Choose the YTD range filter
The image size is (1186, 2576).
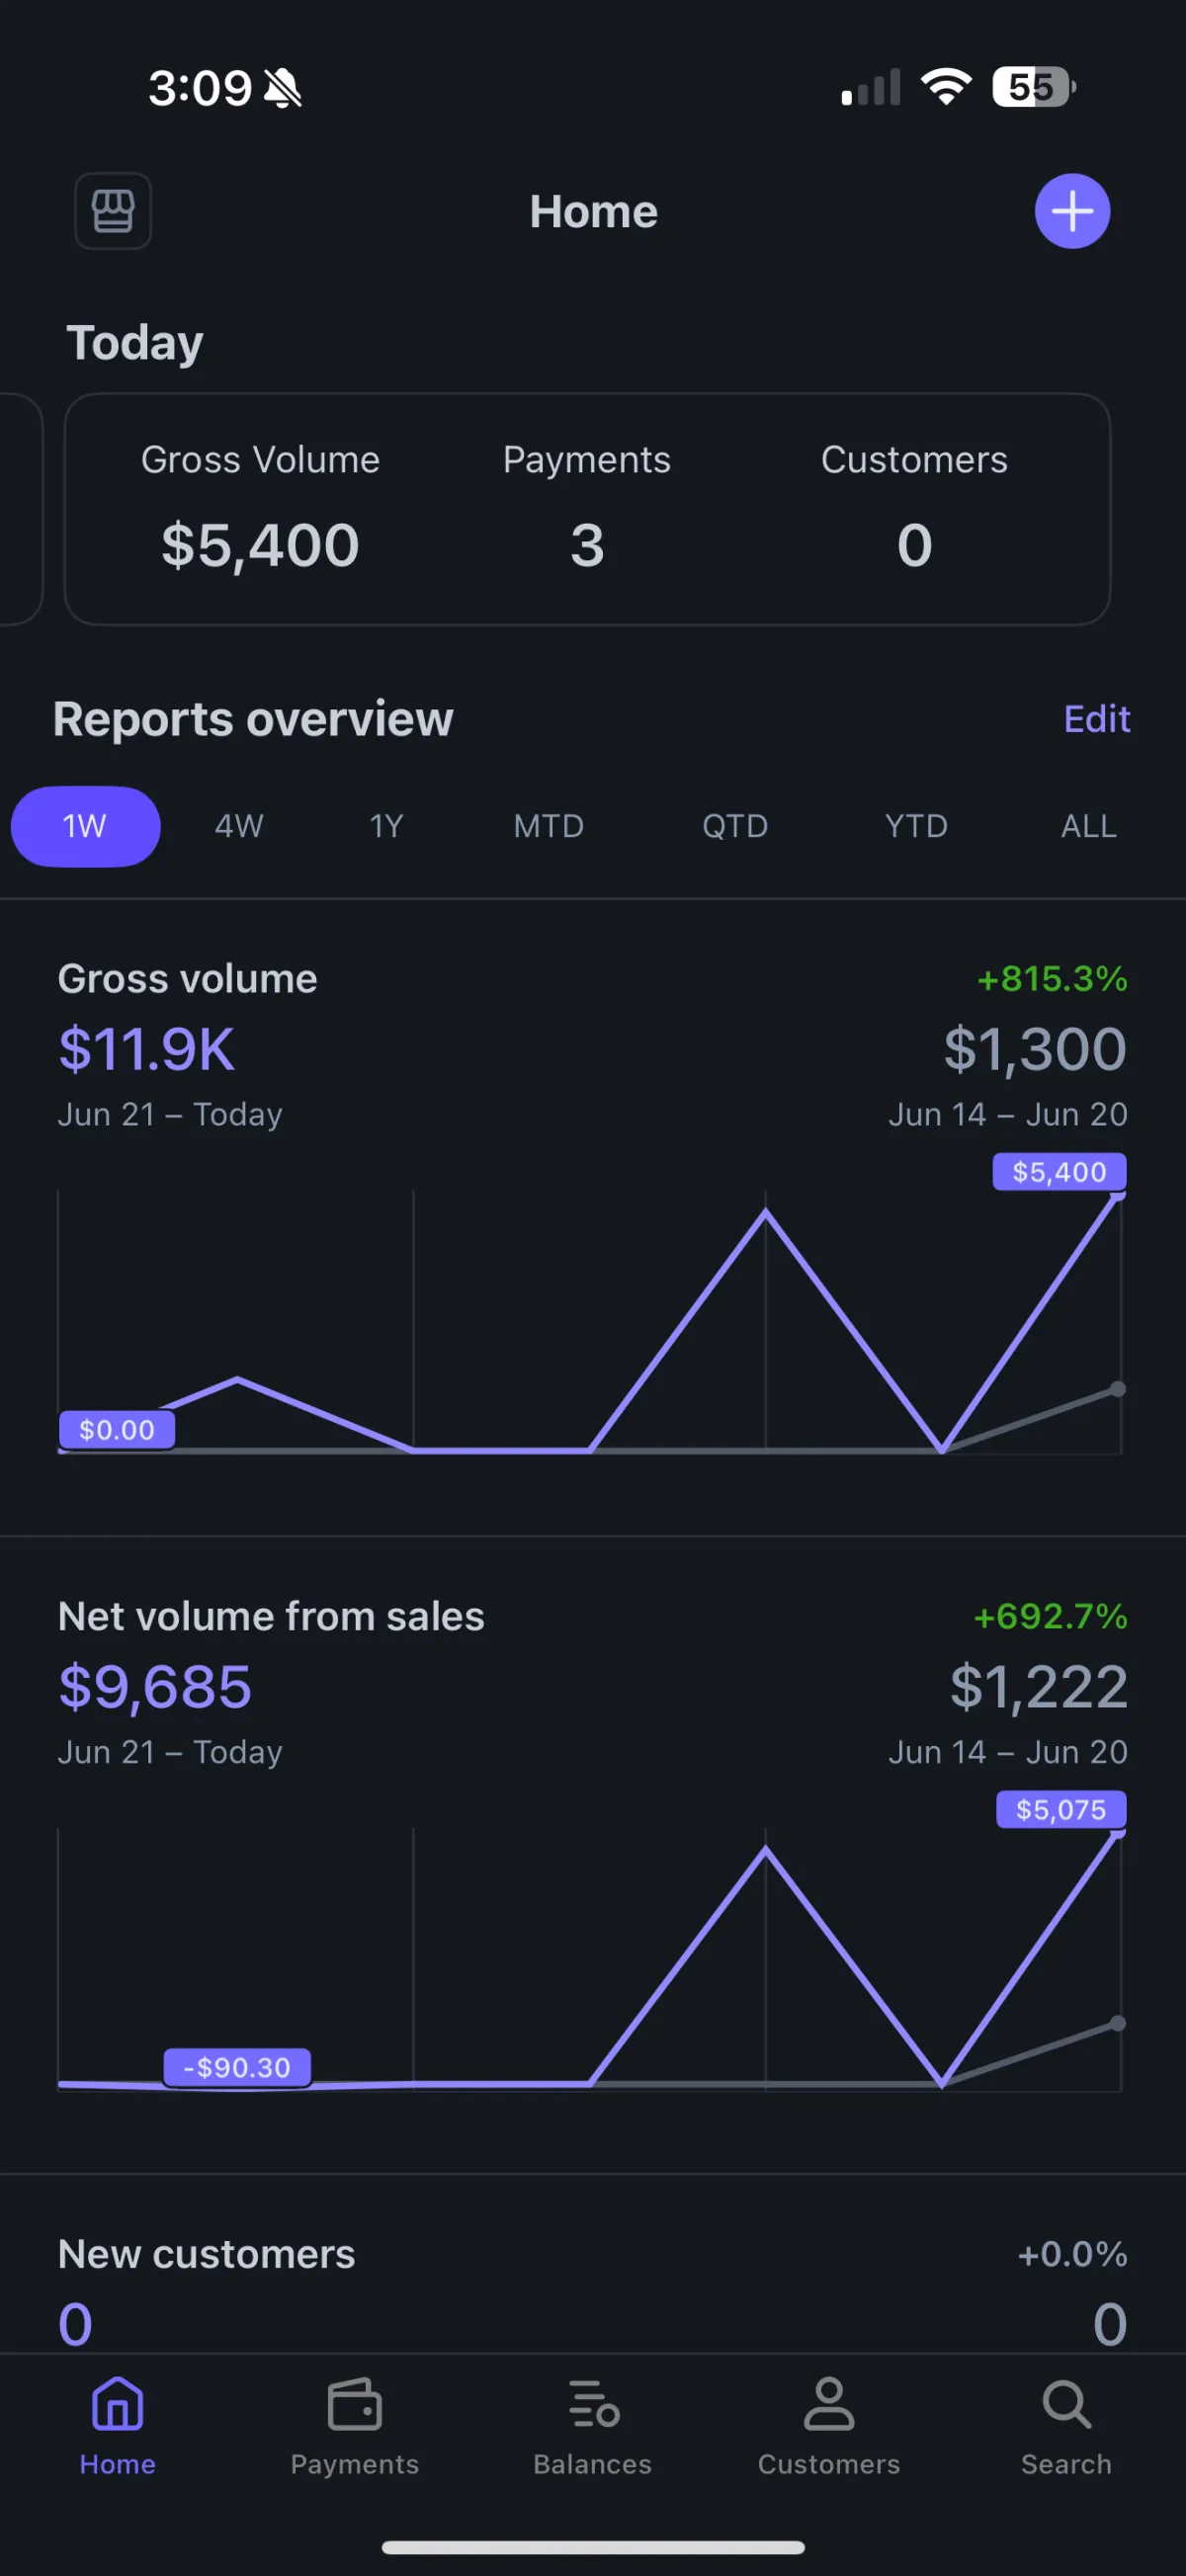pos(916,826)
